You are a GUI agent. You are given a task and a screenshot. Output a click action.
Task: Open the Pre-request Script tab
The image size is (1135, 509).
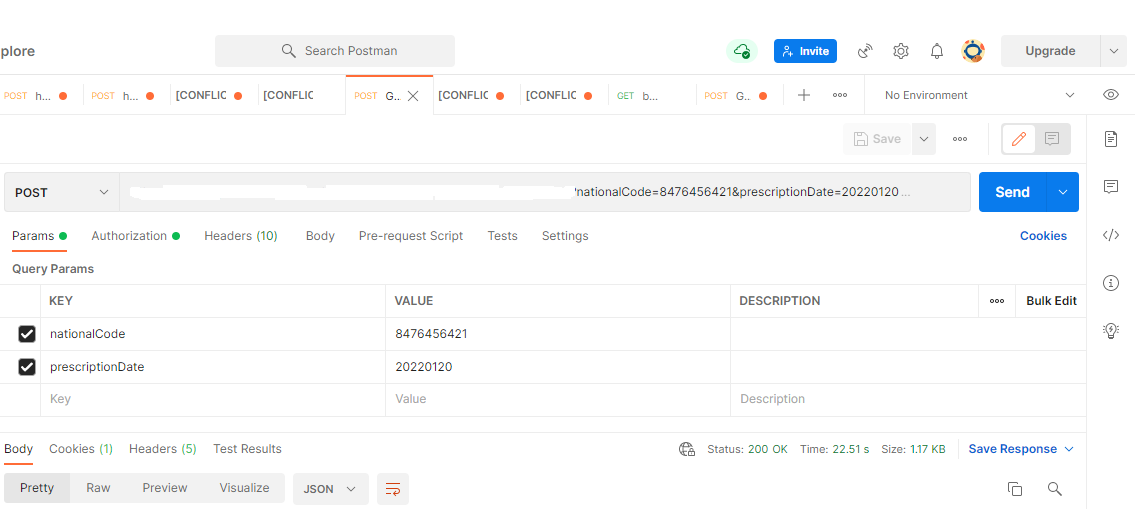point(410,235)
